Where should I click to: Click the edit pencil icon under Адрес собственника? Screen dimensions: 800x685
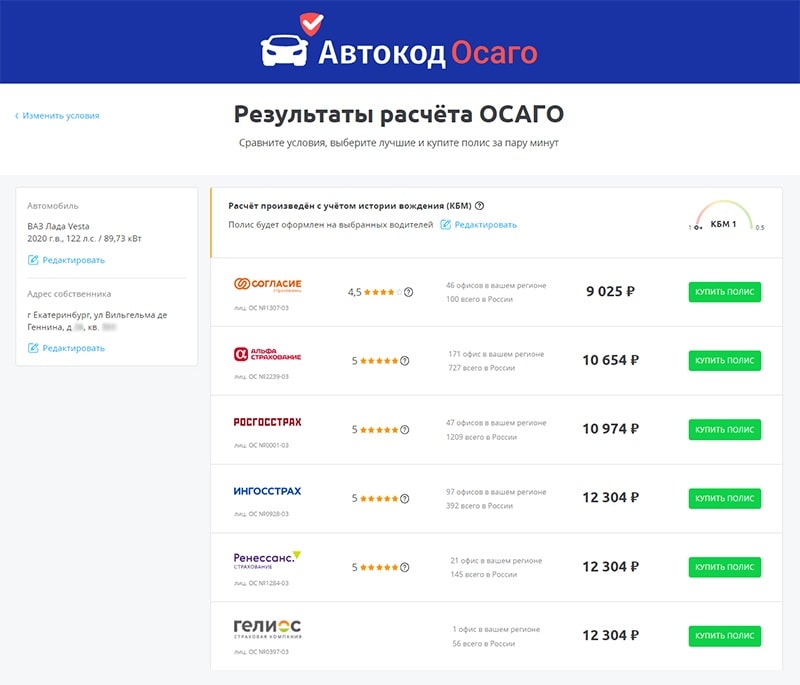[x=33, y=348]
